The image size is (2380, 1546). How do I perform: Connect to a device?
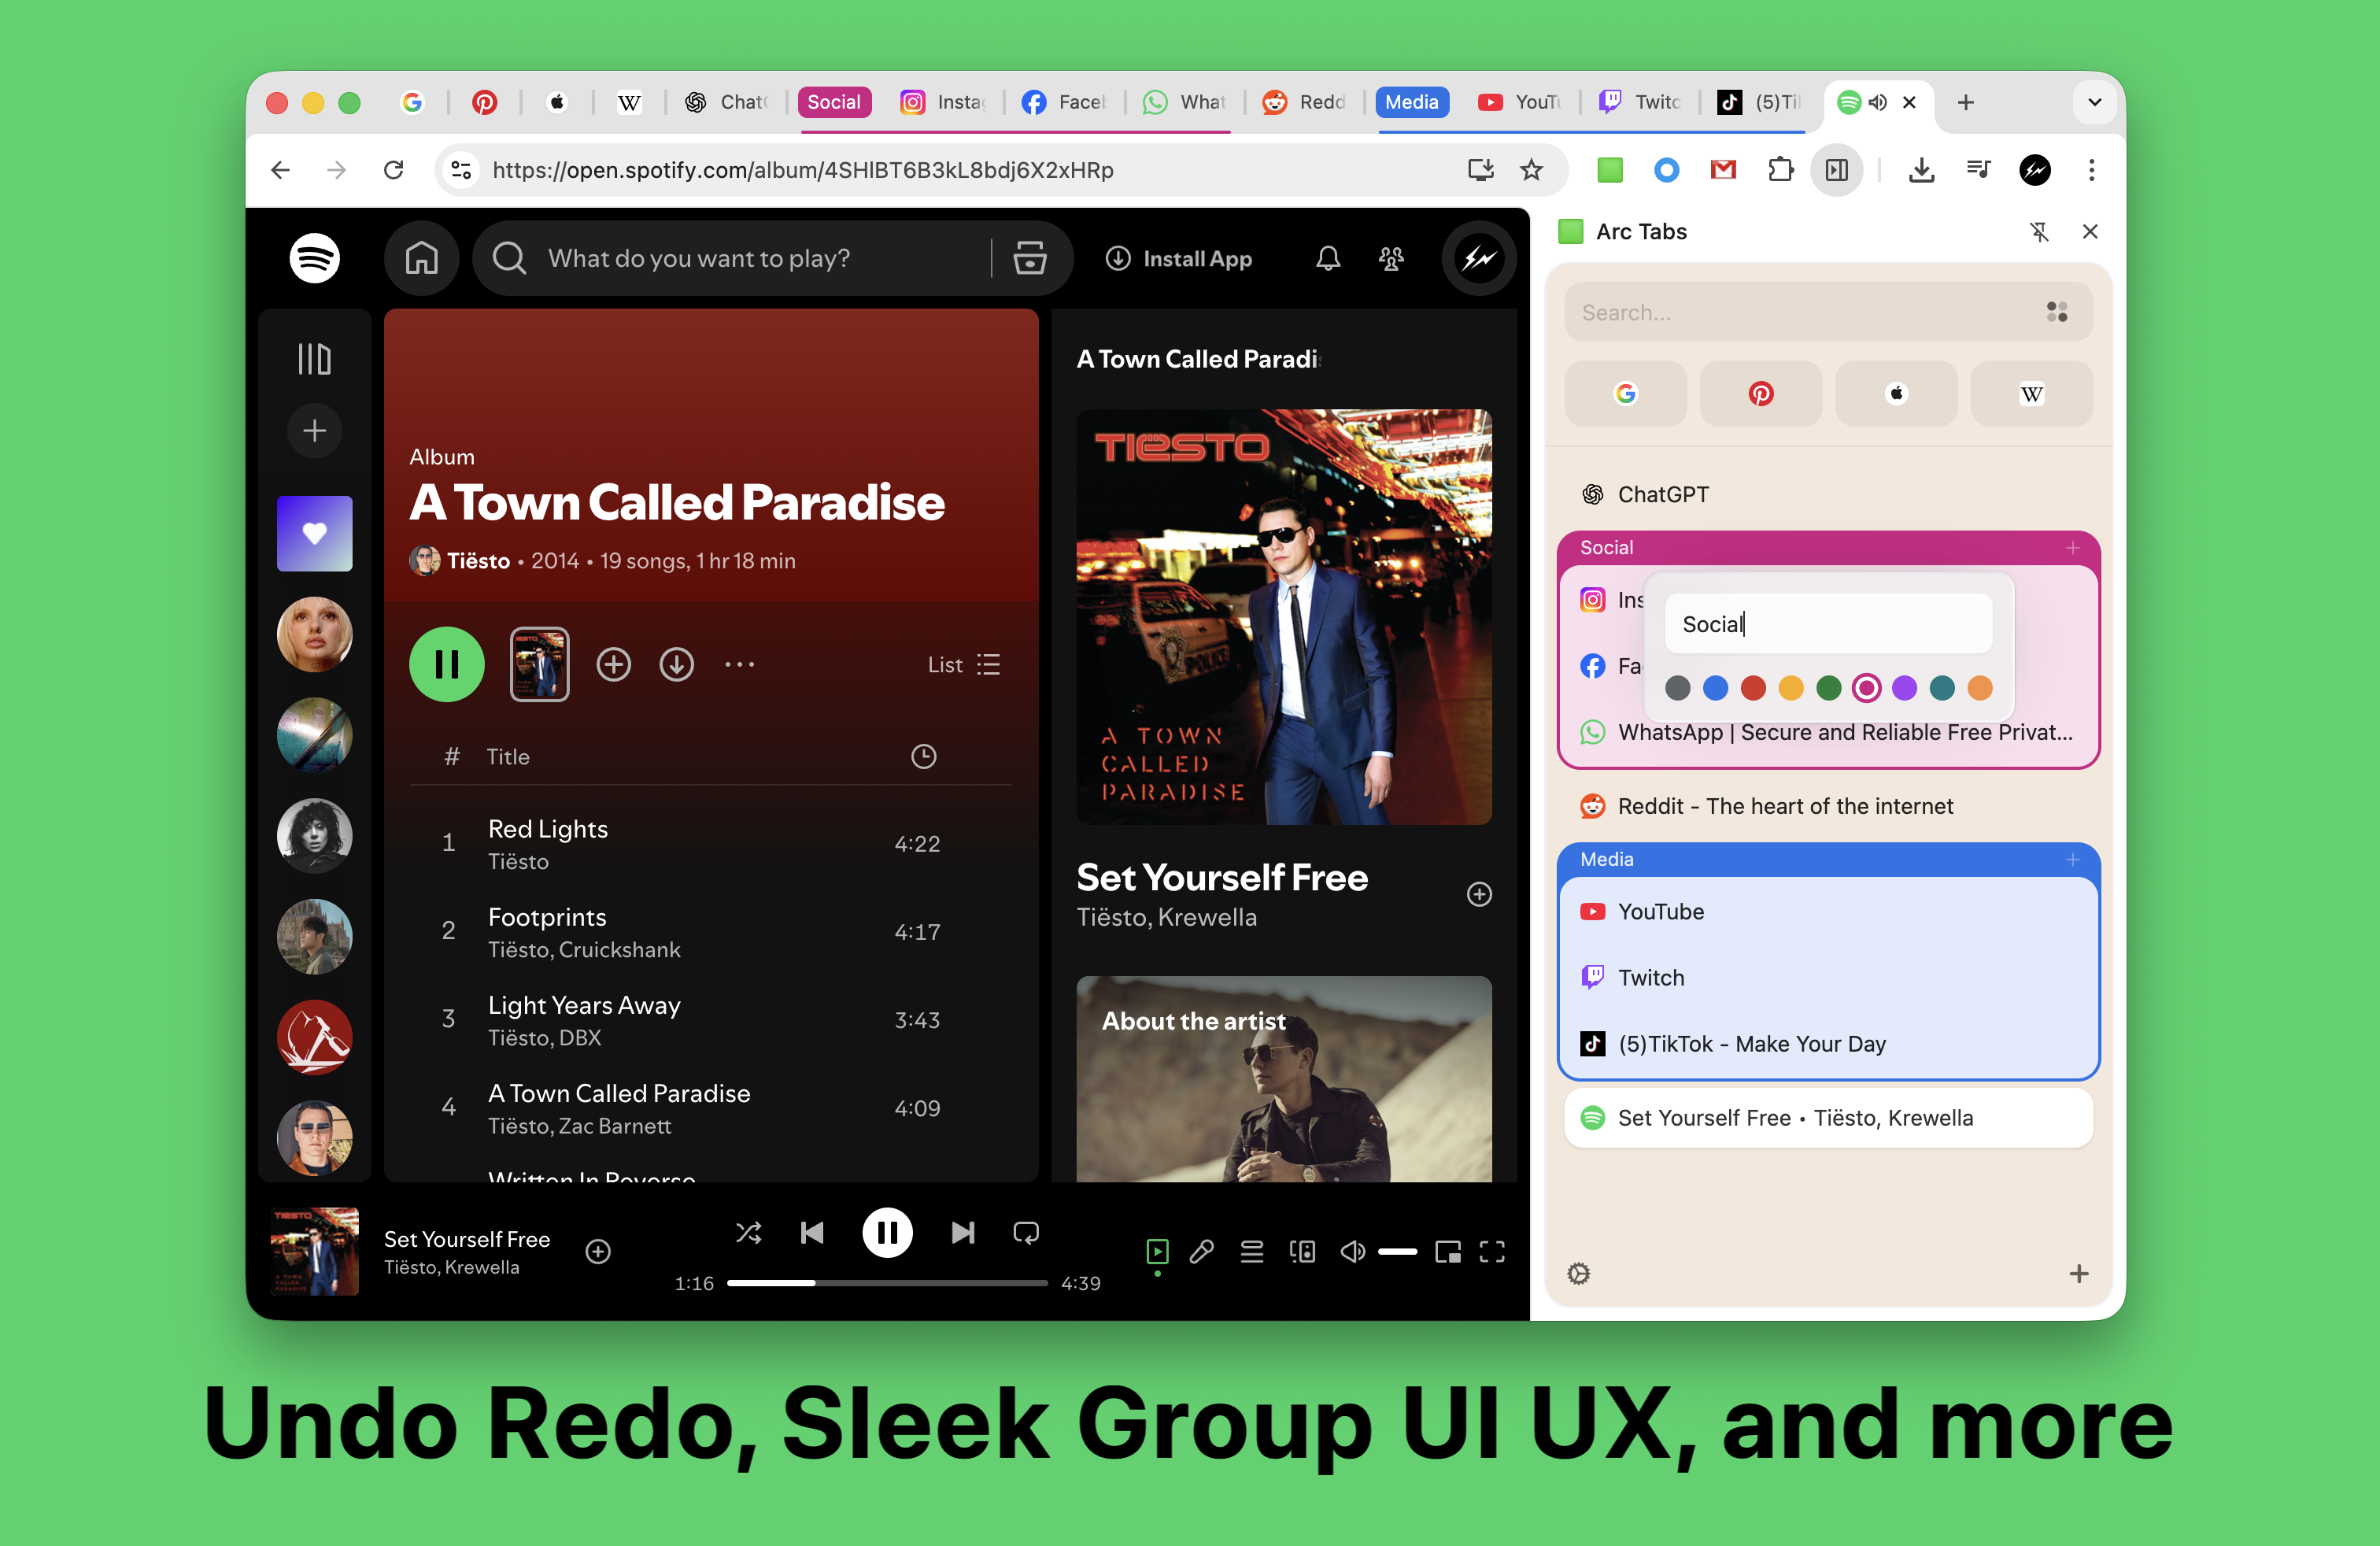coord(1302,1252)
